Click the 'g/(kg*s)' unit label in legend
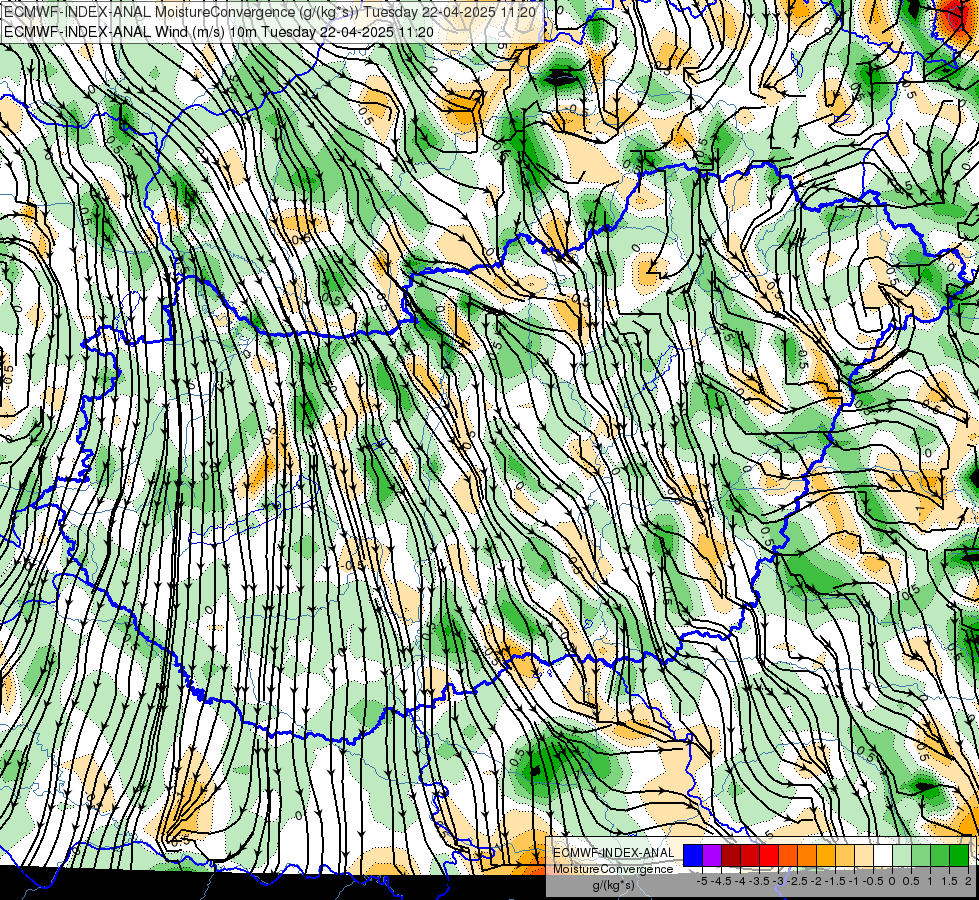979x900 pixels. click(x=613, y=886)
